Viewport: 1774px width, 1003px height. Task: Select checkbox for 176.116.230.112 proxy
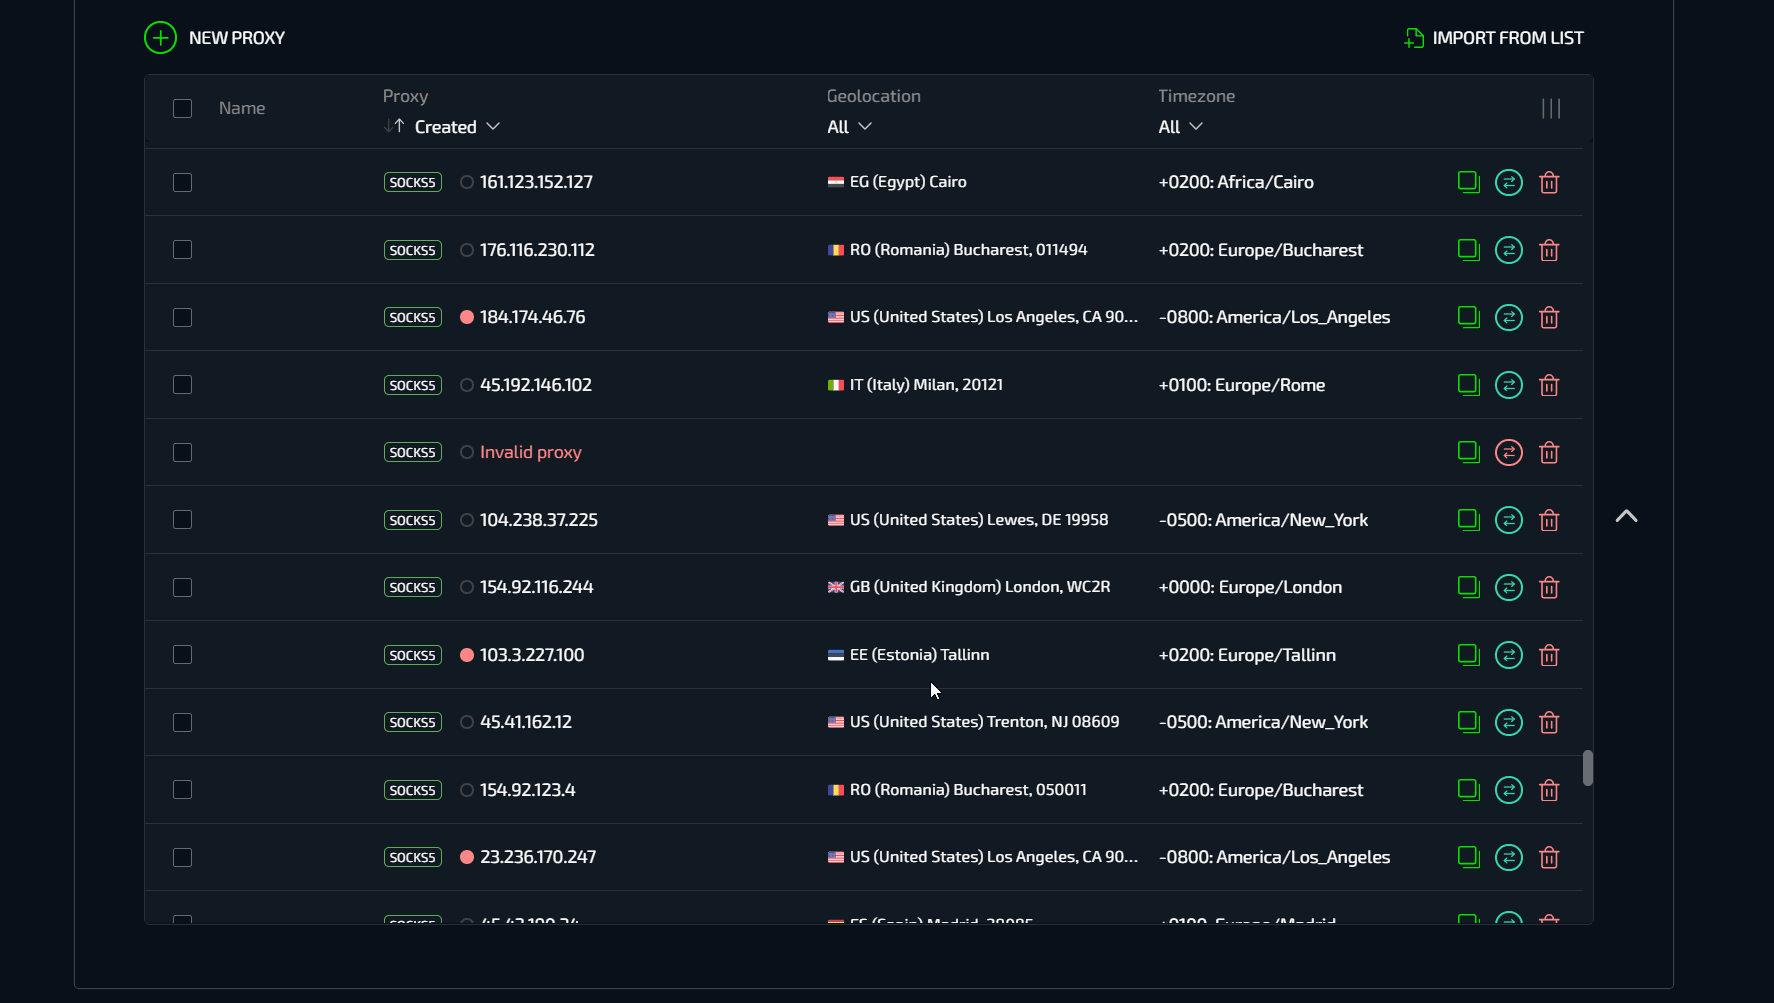[182, 250]
